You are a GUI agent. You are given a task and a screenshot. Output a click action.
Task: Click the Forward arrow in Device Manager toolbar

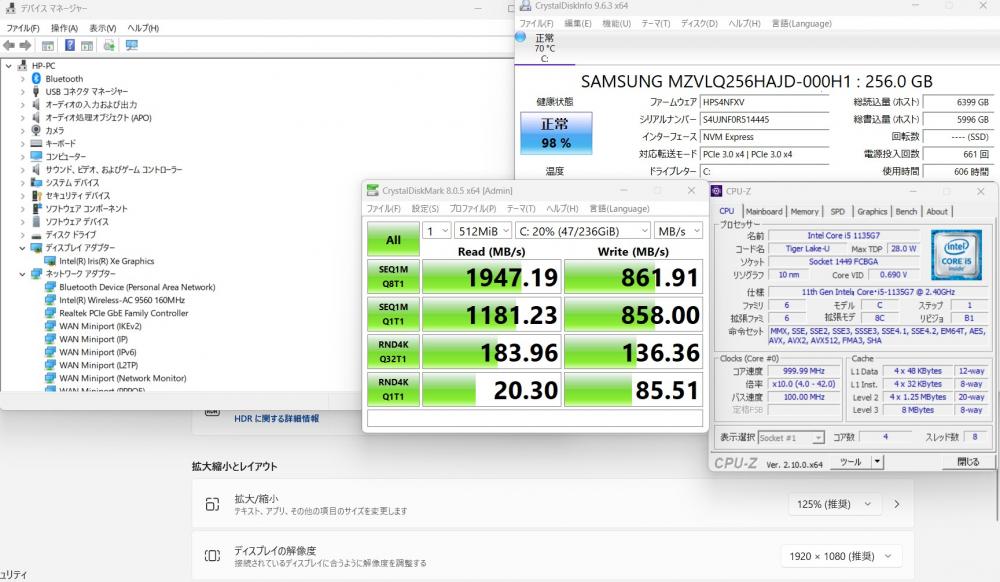pyautogui.click(x=26, y=45)
